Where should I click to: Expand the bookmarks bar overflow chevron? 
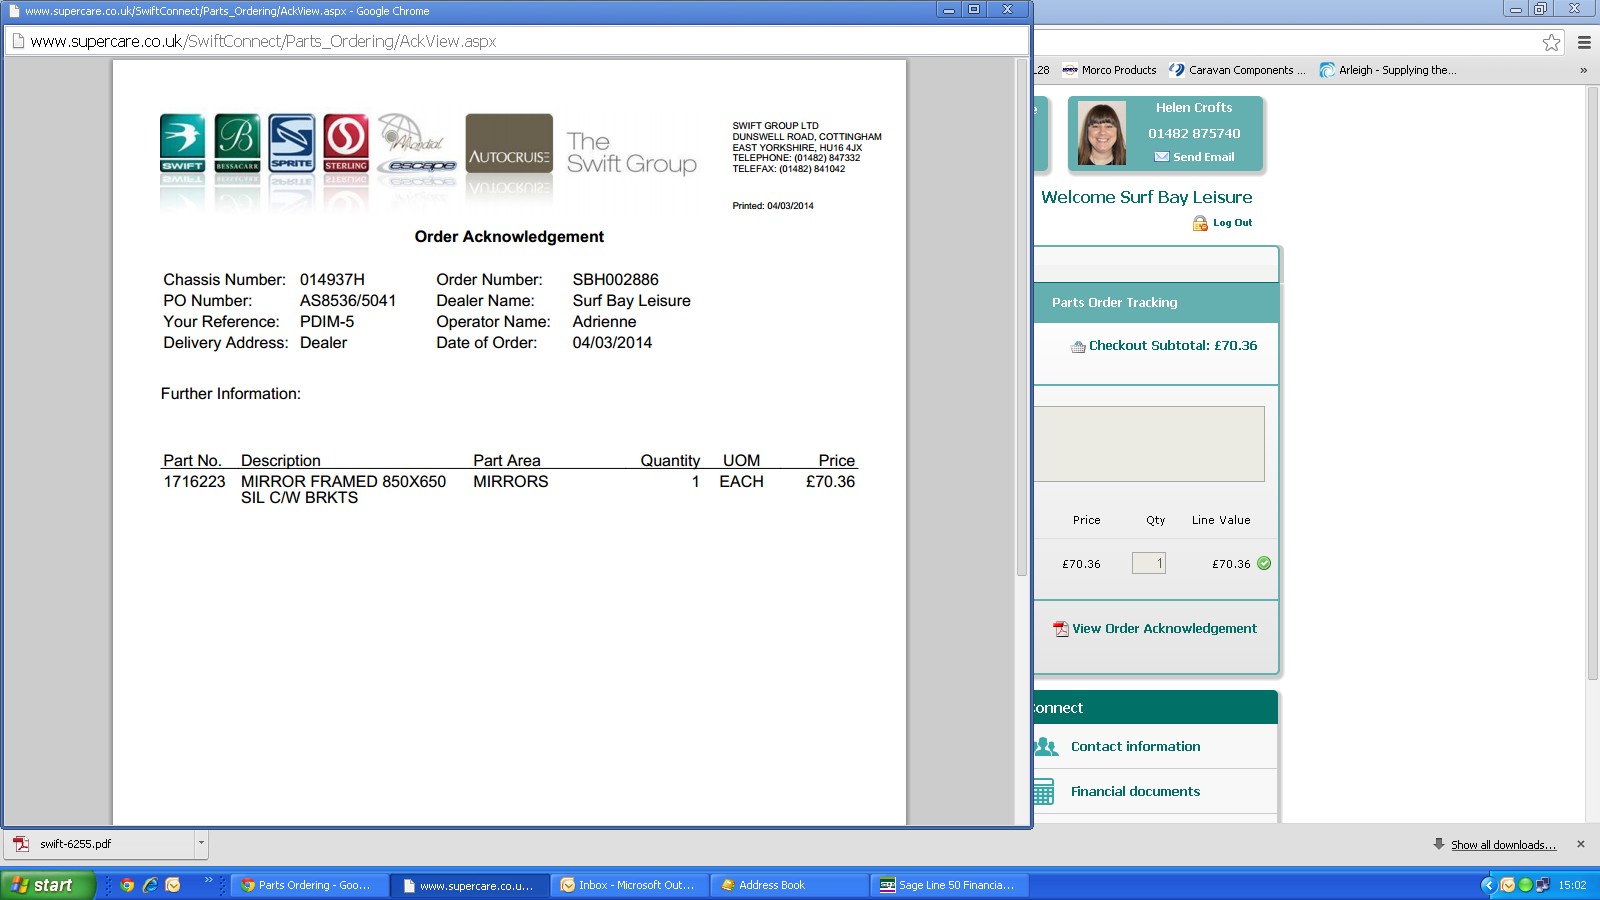1583,70
